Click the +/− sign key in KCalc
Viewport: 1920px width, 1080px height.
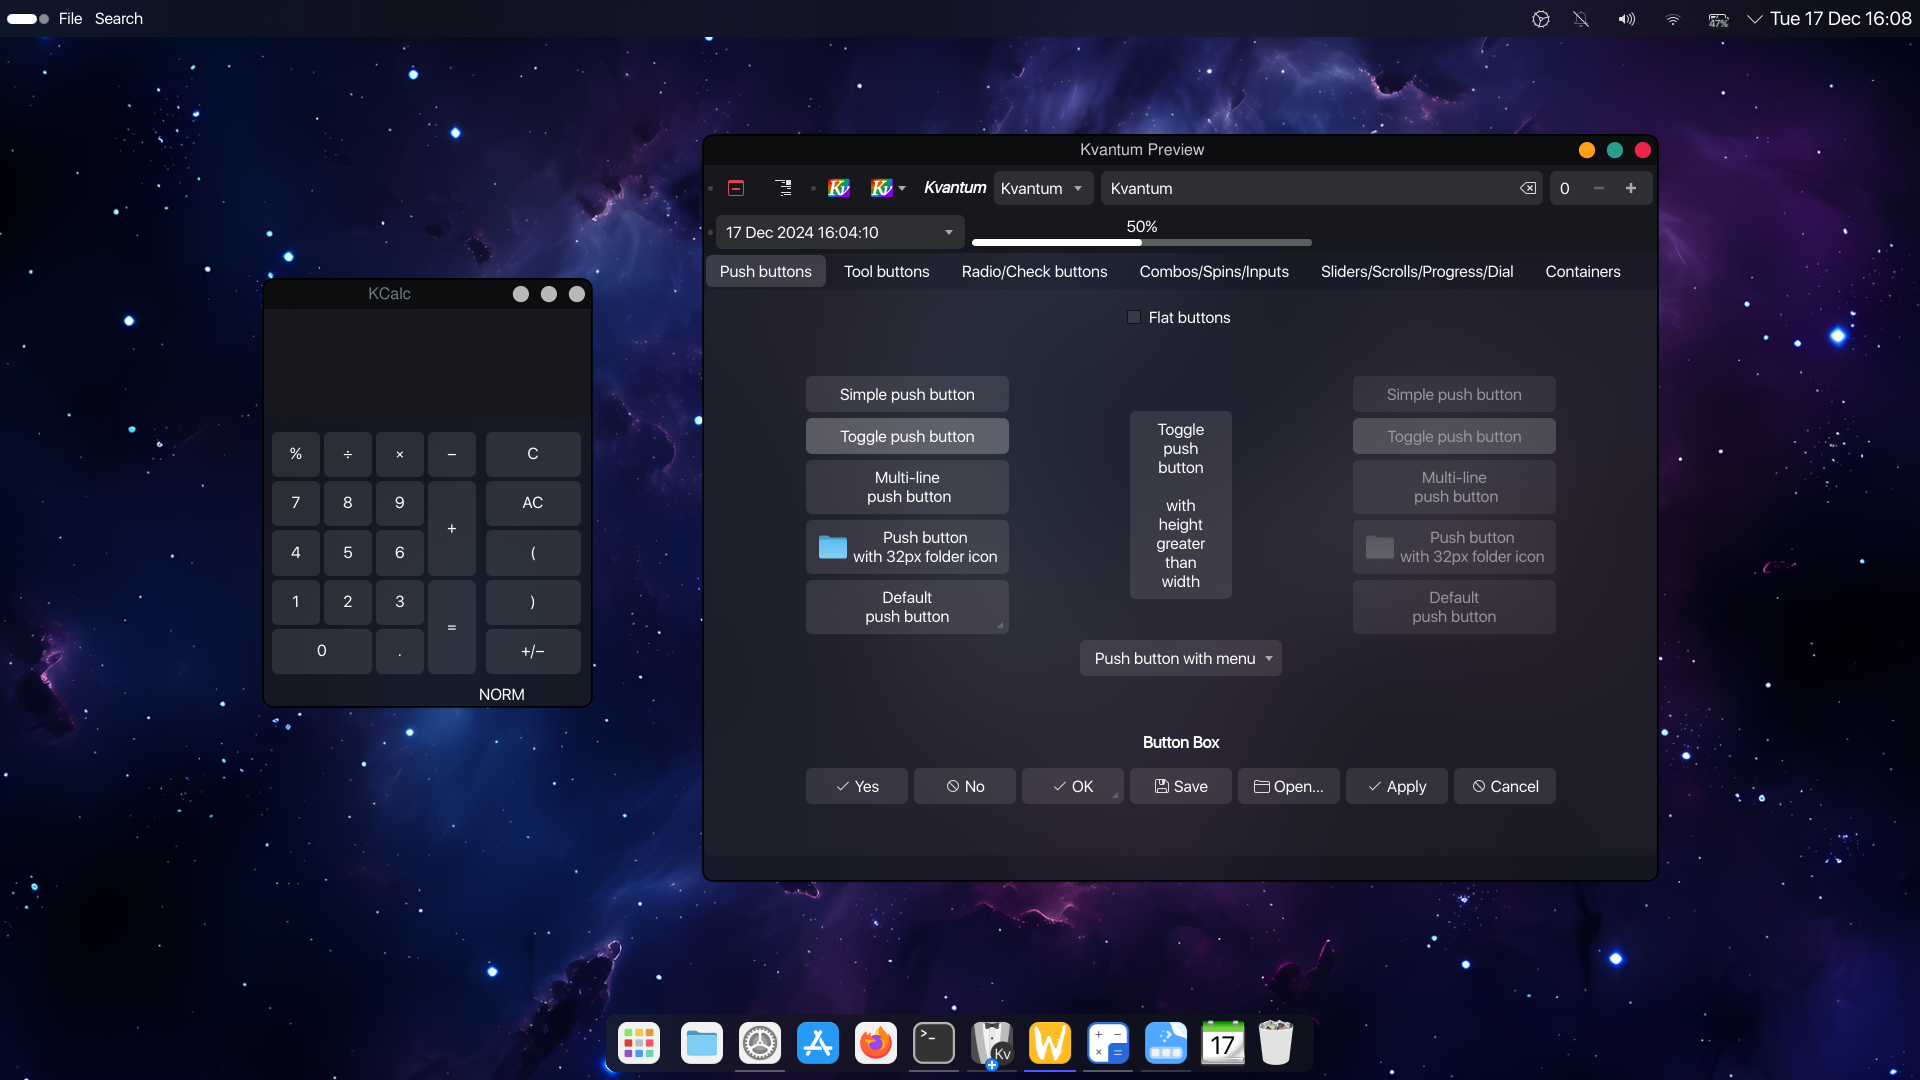coord(533,651)
